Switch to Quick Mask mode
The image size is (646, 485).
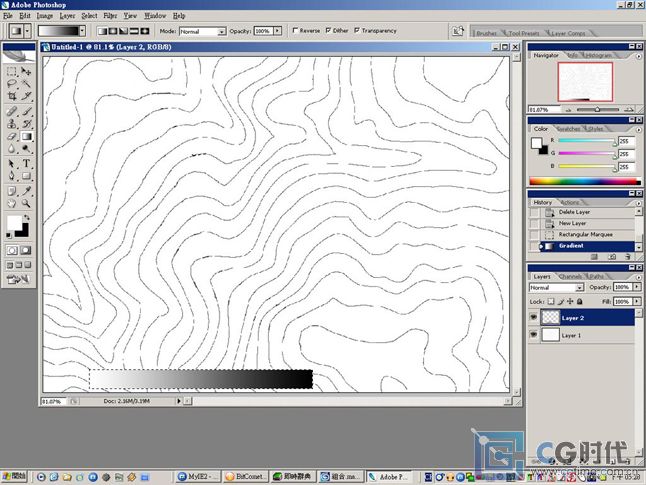coord(26,250)
